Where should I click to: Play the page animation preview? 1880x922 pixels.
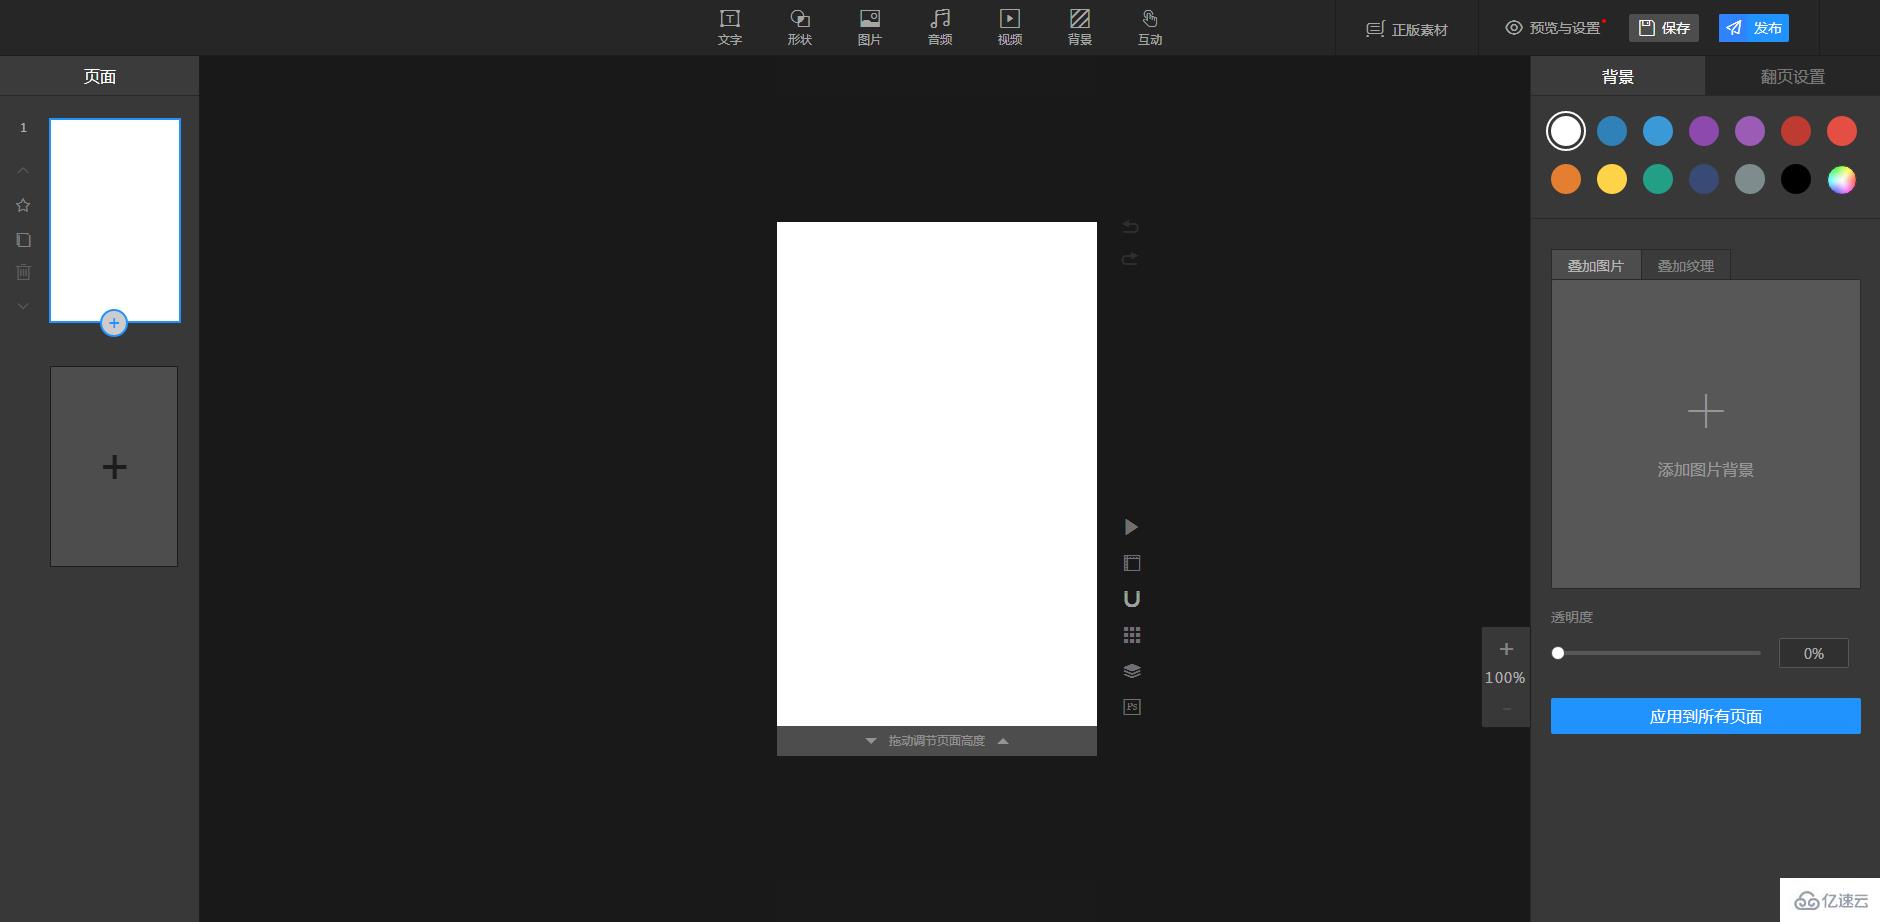click(1131, 527)
